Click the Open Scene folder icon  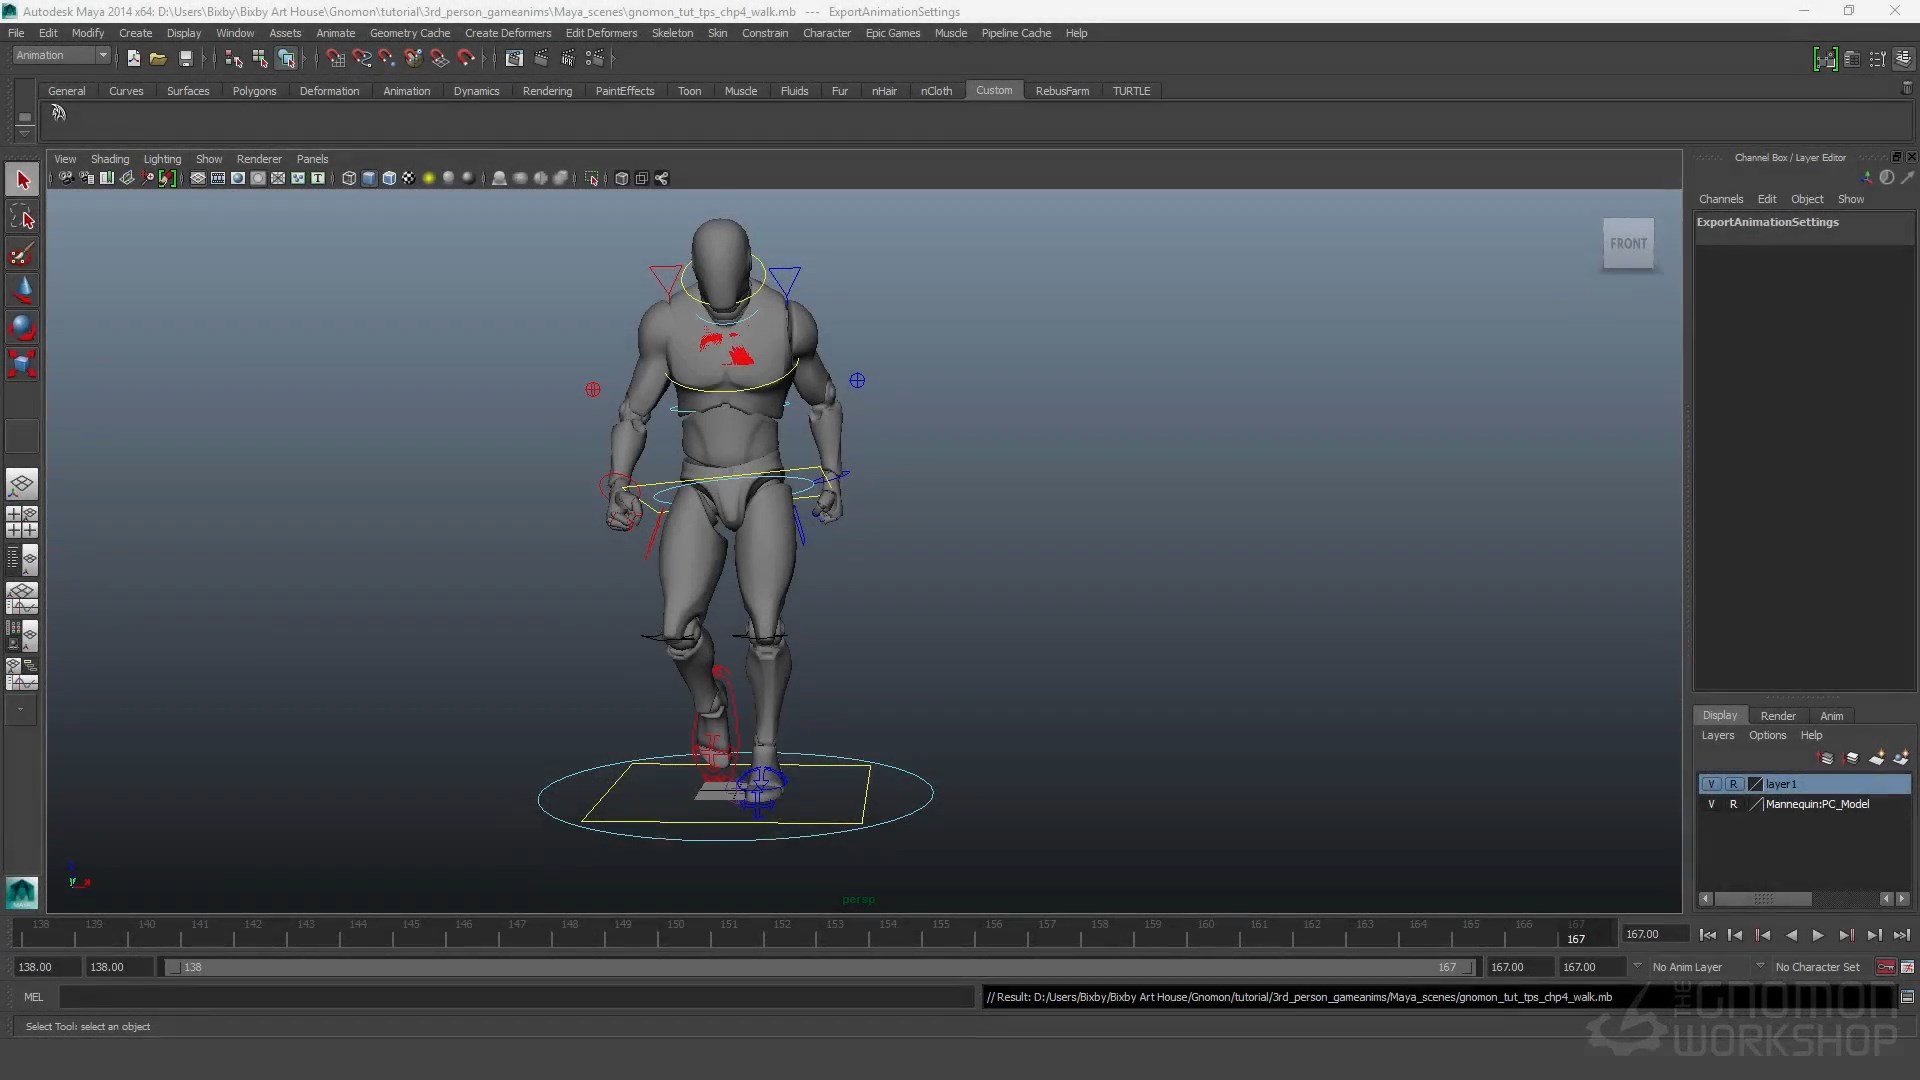(158, 59)
